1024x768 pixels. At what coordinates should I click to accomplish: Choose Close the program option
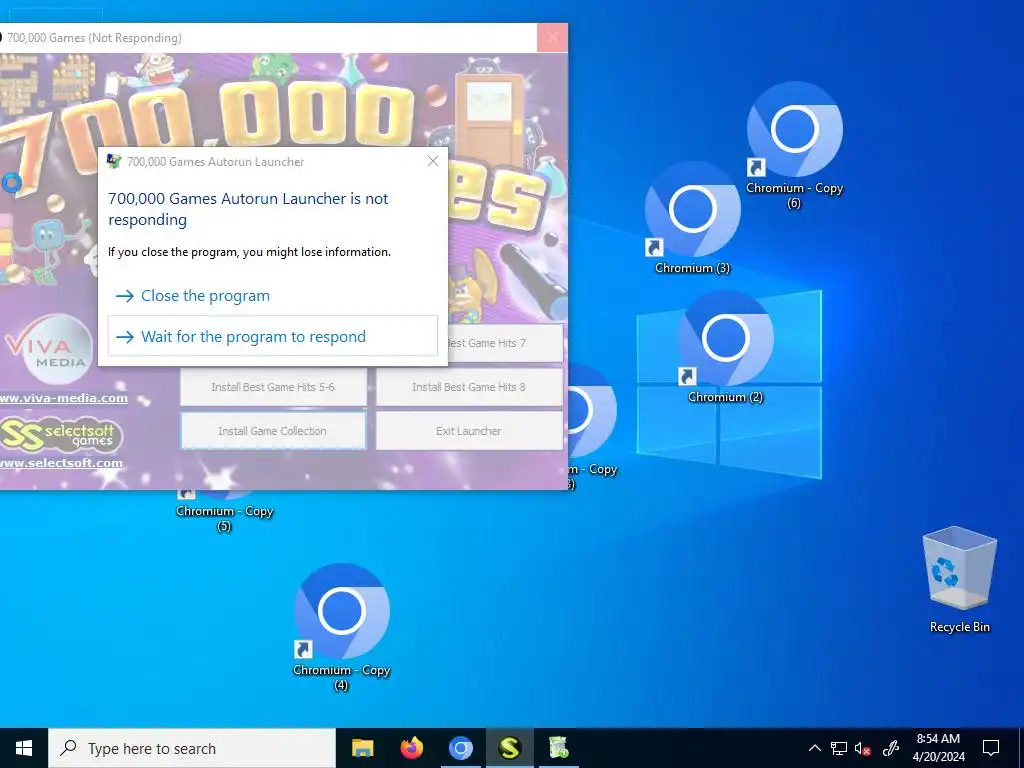(272, 296)
